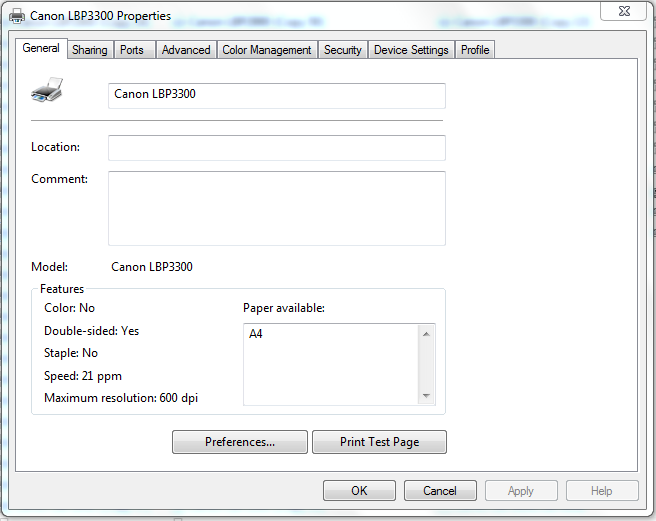Switch to the Sharing tab
Image resolution: width=656 pixels, height=521 pixels.
[x=90, y=50]
